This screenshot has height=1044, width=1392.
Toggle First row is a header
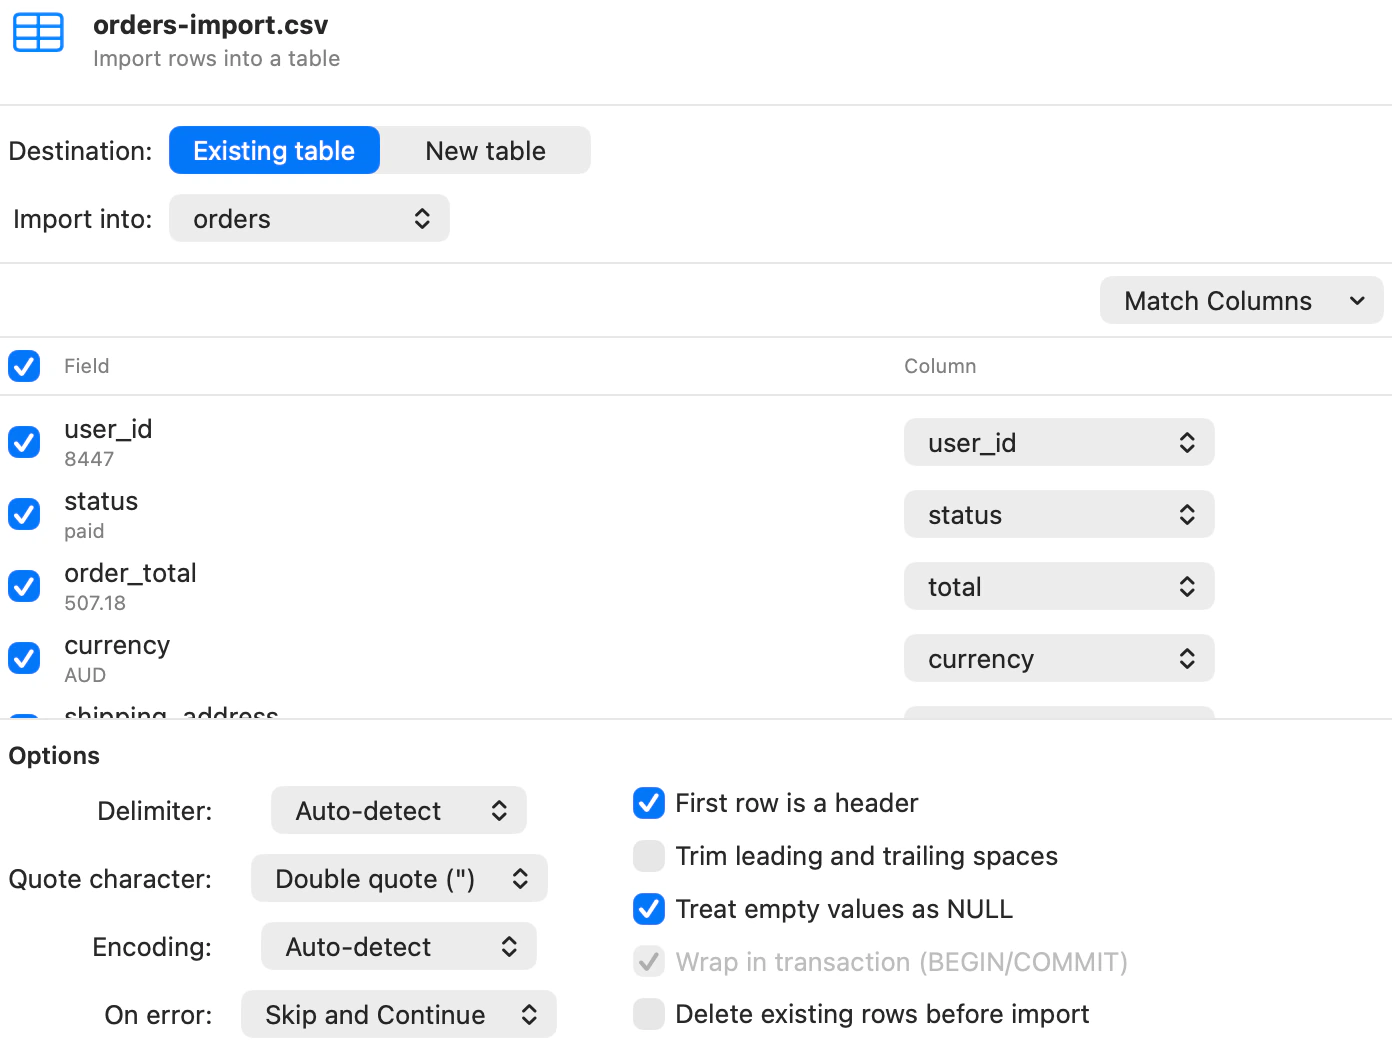pyautogui.click(x=649, y=803)
